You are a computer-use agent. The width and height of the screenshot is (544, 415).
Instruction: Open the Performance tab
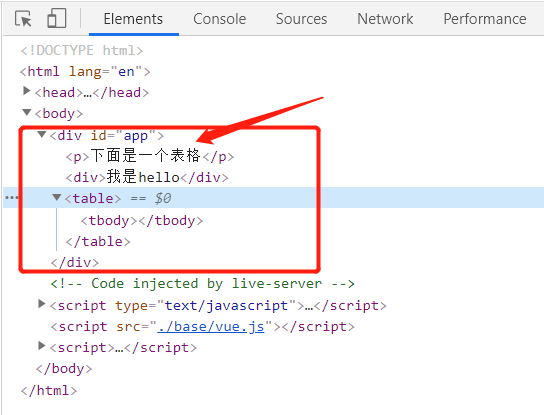point(485,19)
